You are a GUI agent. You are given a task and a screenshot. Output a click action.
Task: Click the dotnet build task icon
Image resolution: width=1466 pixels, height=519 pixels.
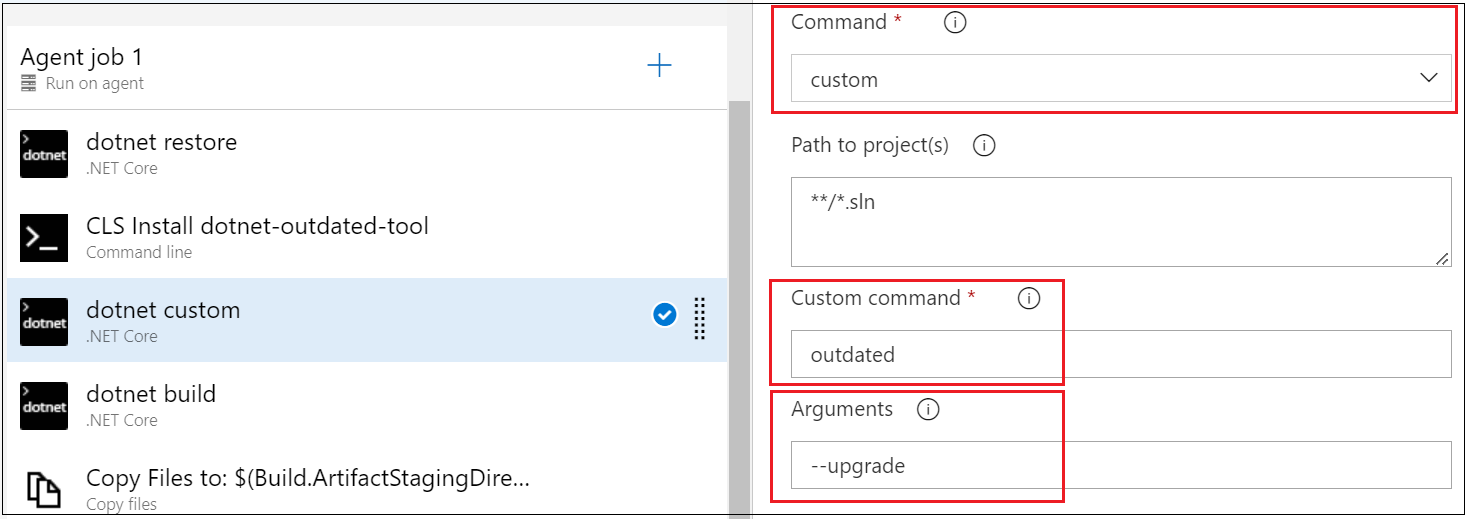tap(44, 406)
